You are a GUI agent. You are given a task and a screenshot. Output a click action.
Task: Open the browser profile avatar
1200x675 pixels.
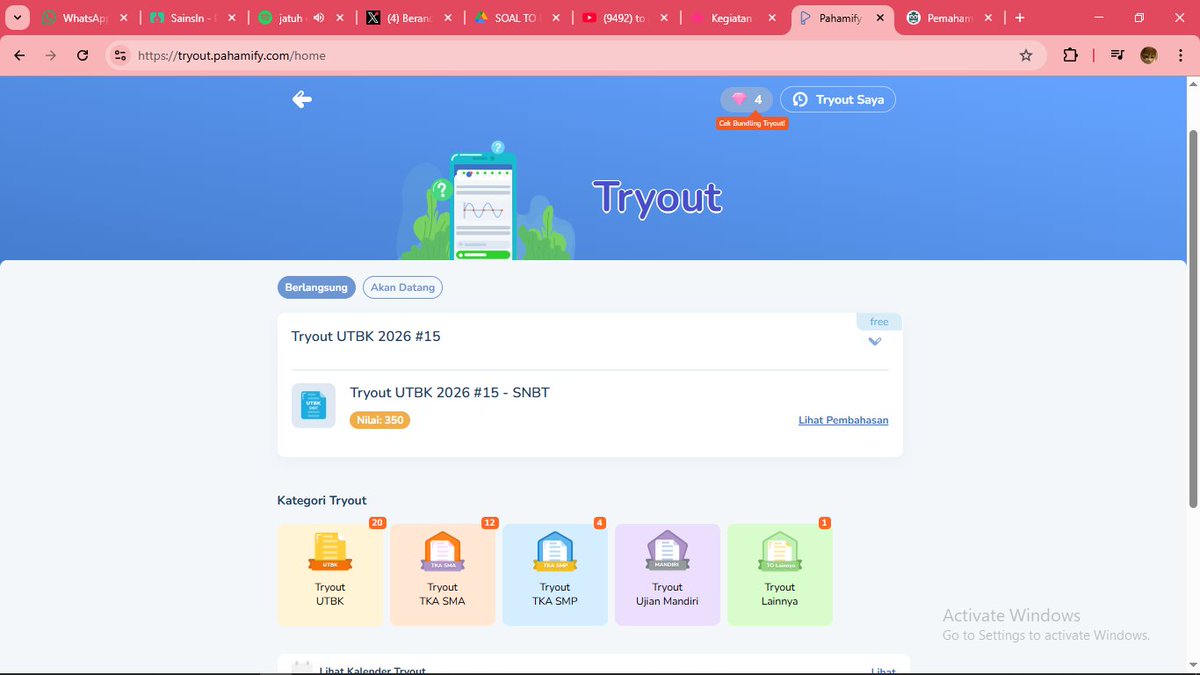pos(1149,56)
